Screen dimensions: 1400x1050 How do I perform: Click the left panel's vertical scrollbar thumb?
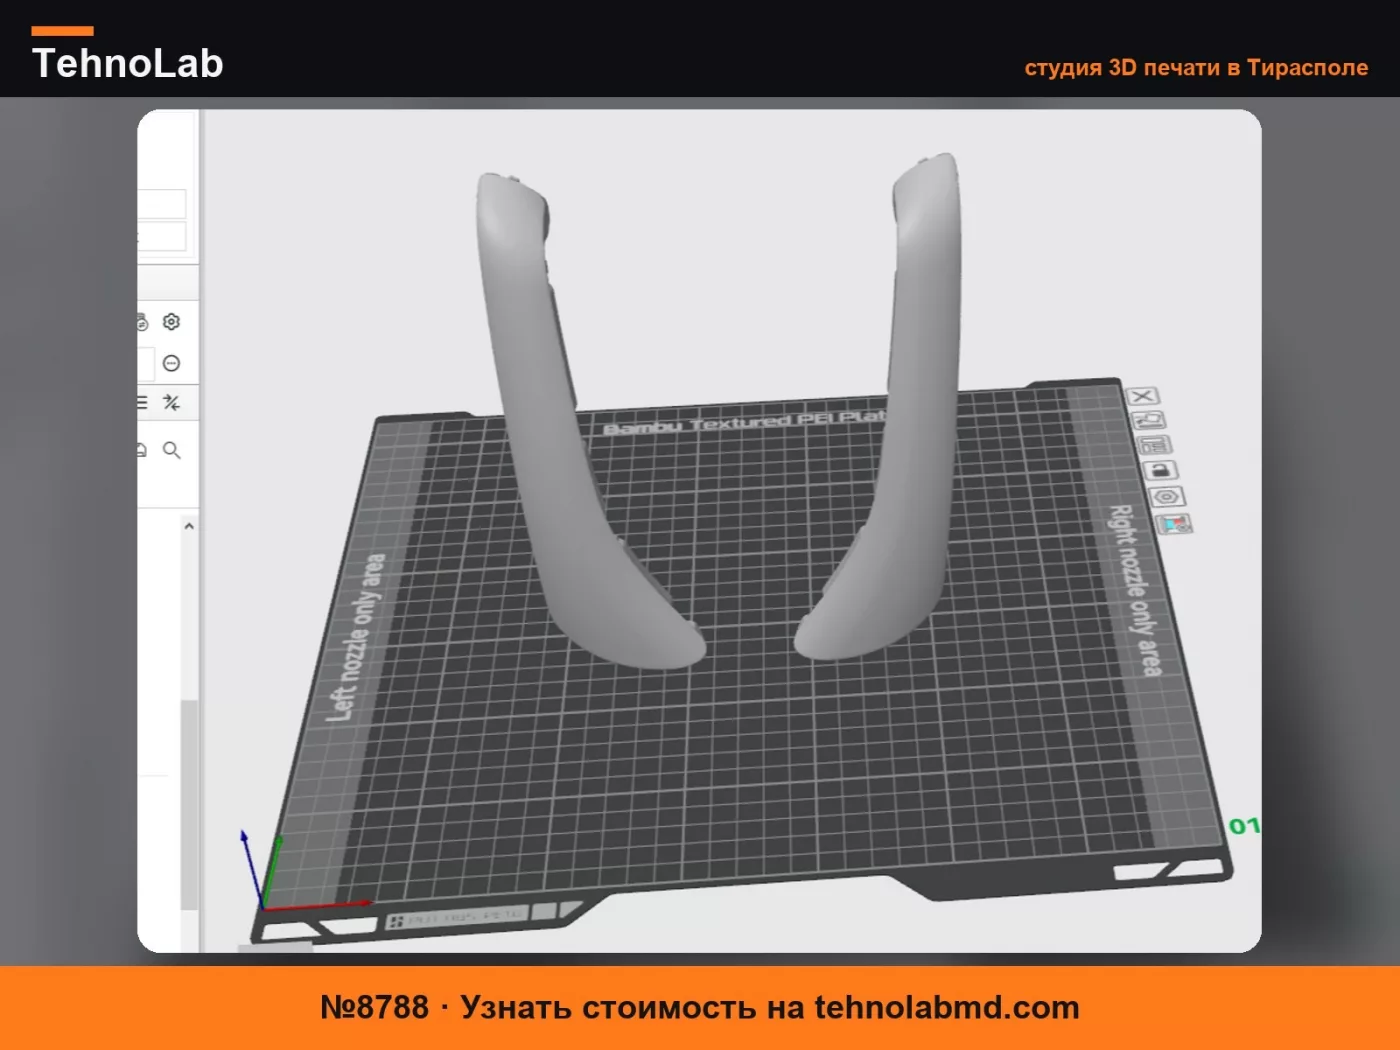(188, 805)
